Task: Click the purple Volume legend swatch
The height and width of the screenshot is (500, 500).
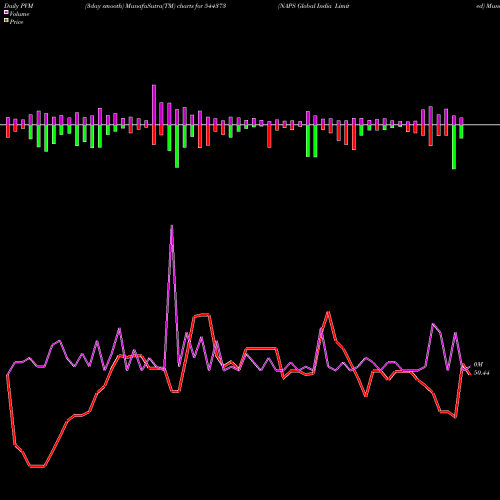Action: pos(6,12)
